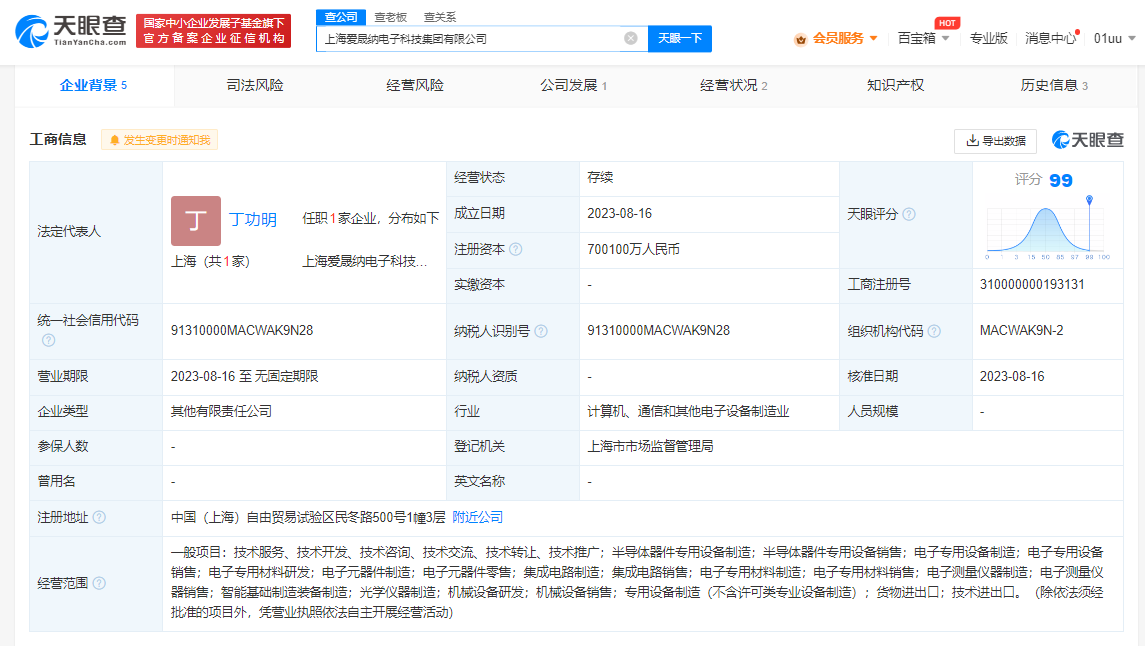
Task: Click the 发生变更时通知我 button
Action: (159, 140)
